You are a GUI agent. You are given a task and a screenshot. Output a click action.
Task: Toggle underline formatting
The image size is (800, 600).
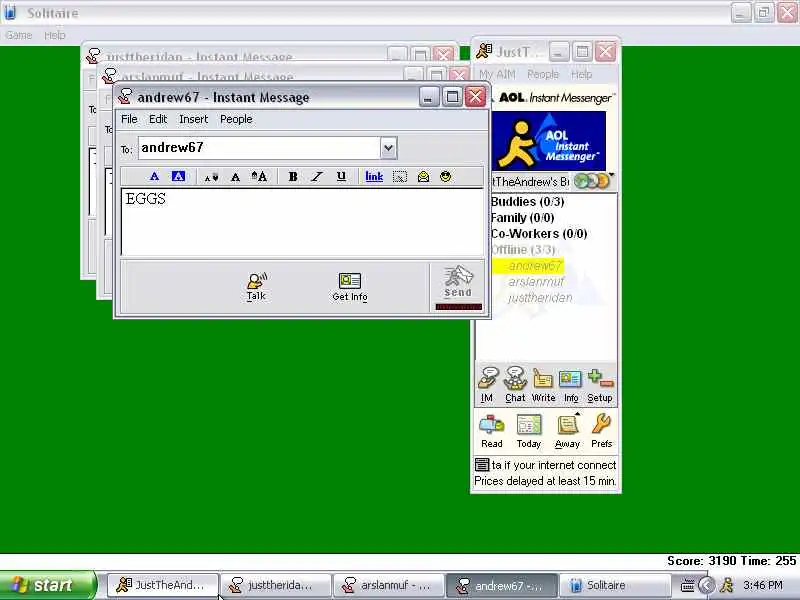(x=341, y=177)
